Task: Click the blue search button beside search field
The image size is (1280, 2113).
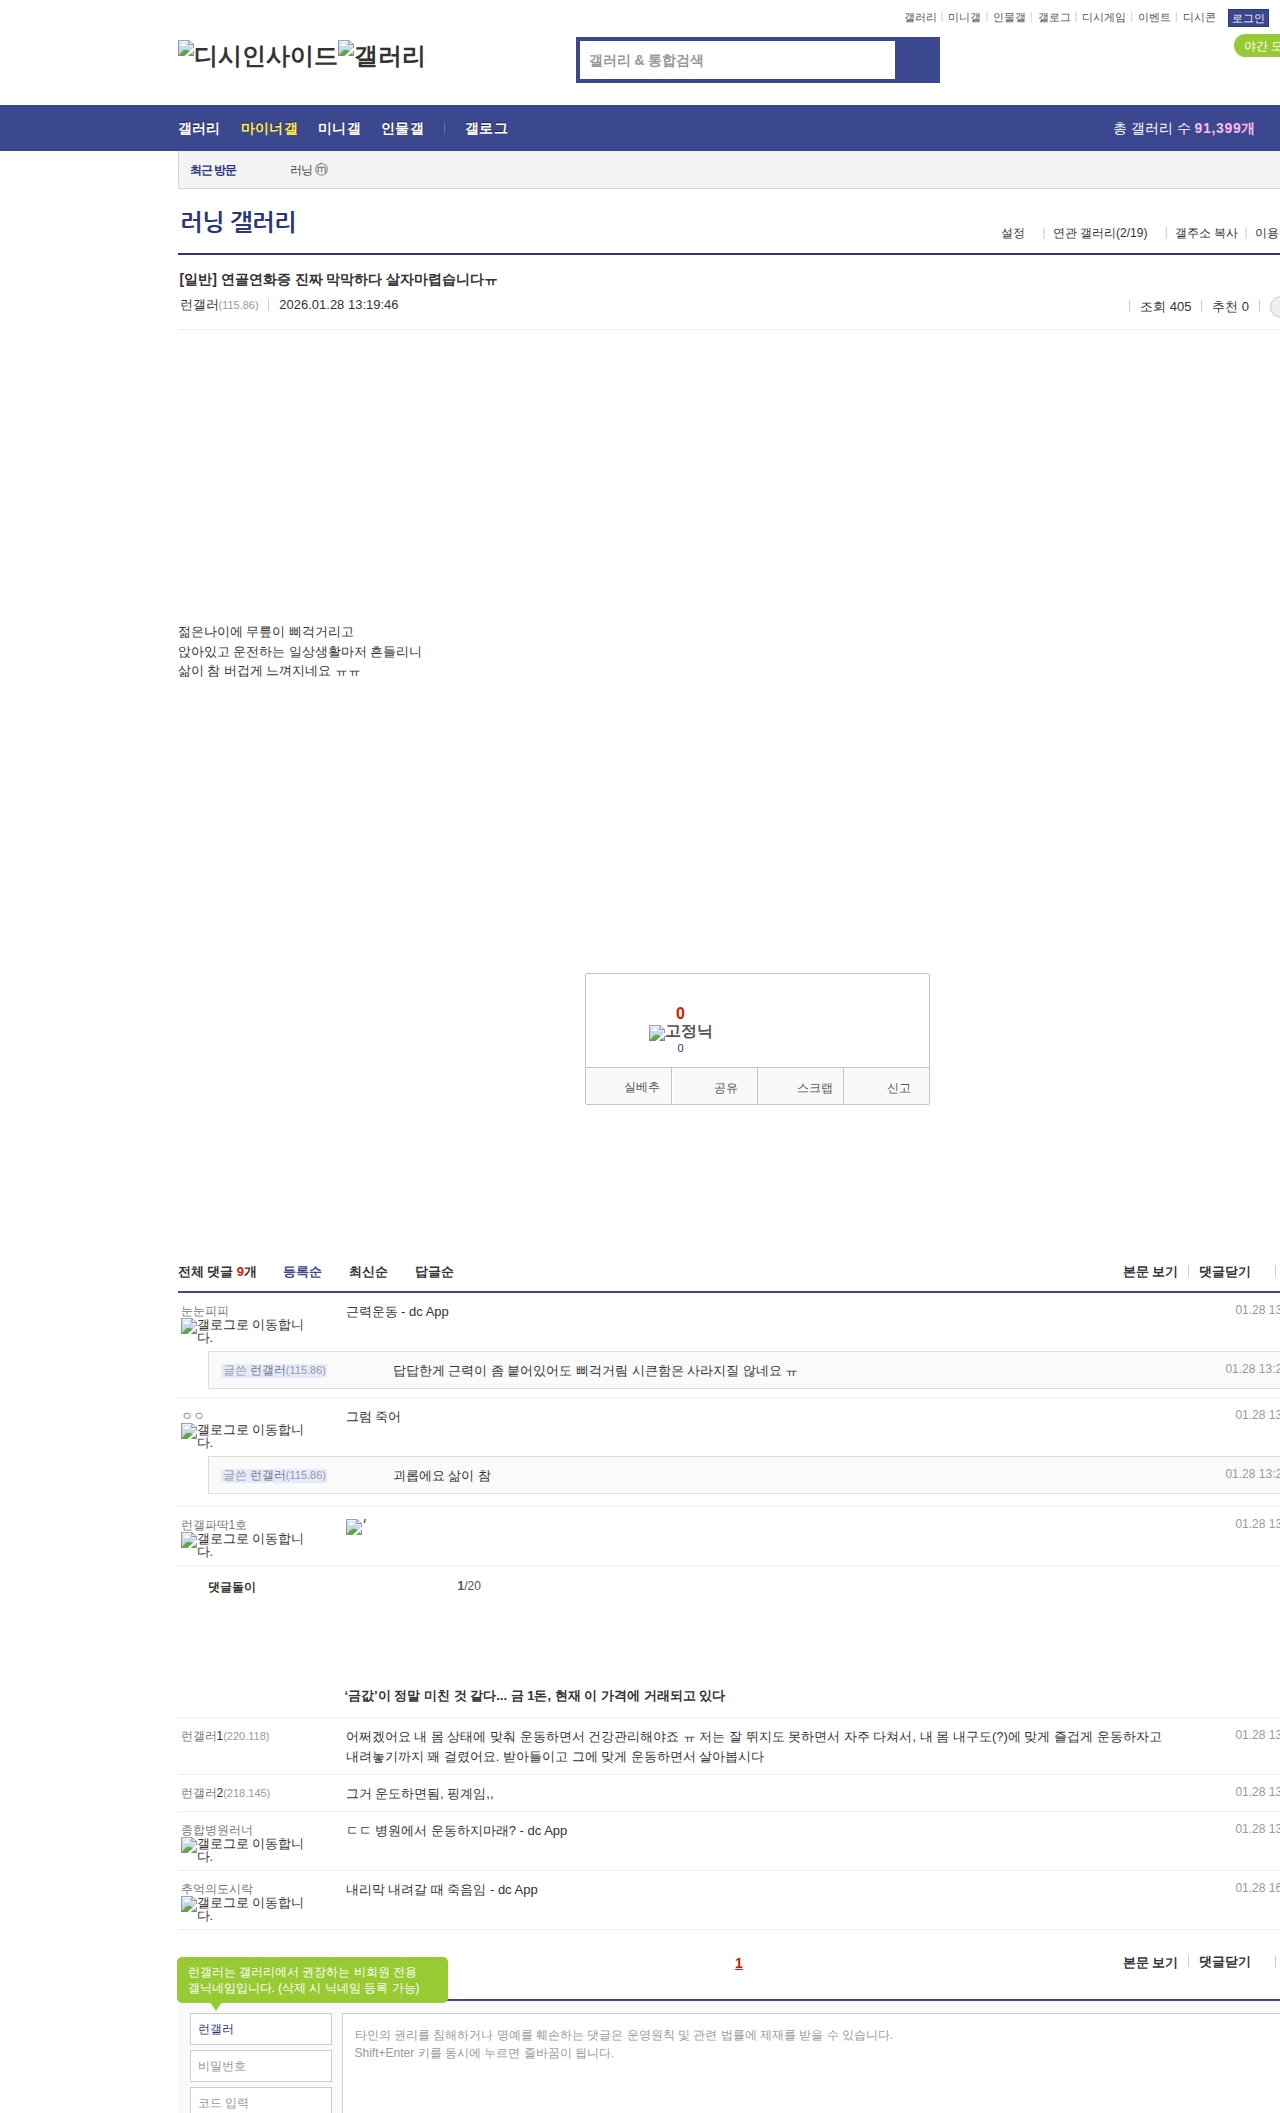Action: [x=917, y=60]
